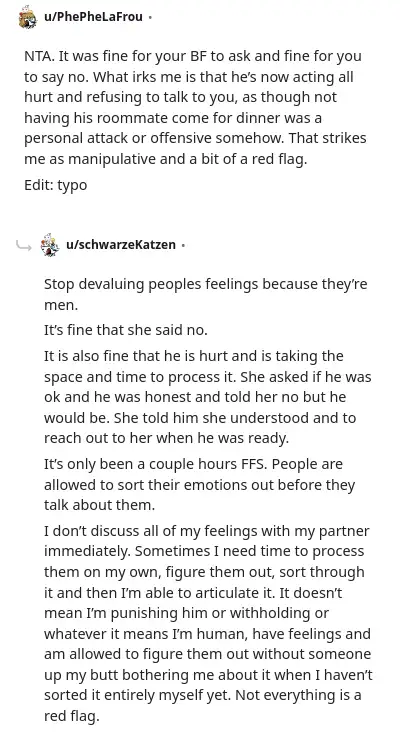Viewport: 400px width, 751px height.
Task: Click the u/schwarzeKatzen avatar icon
Action: click(x=50, y=245)
